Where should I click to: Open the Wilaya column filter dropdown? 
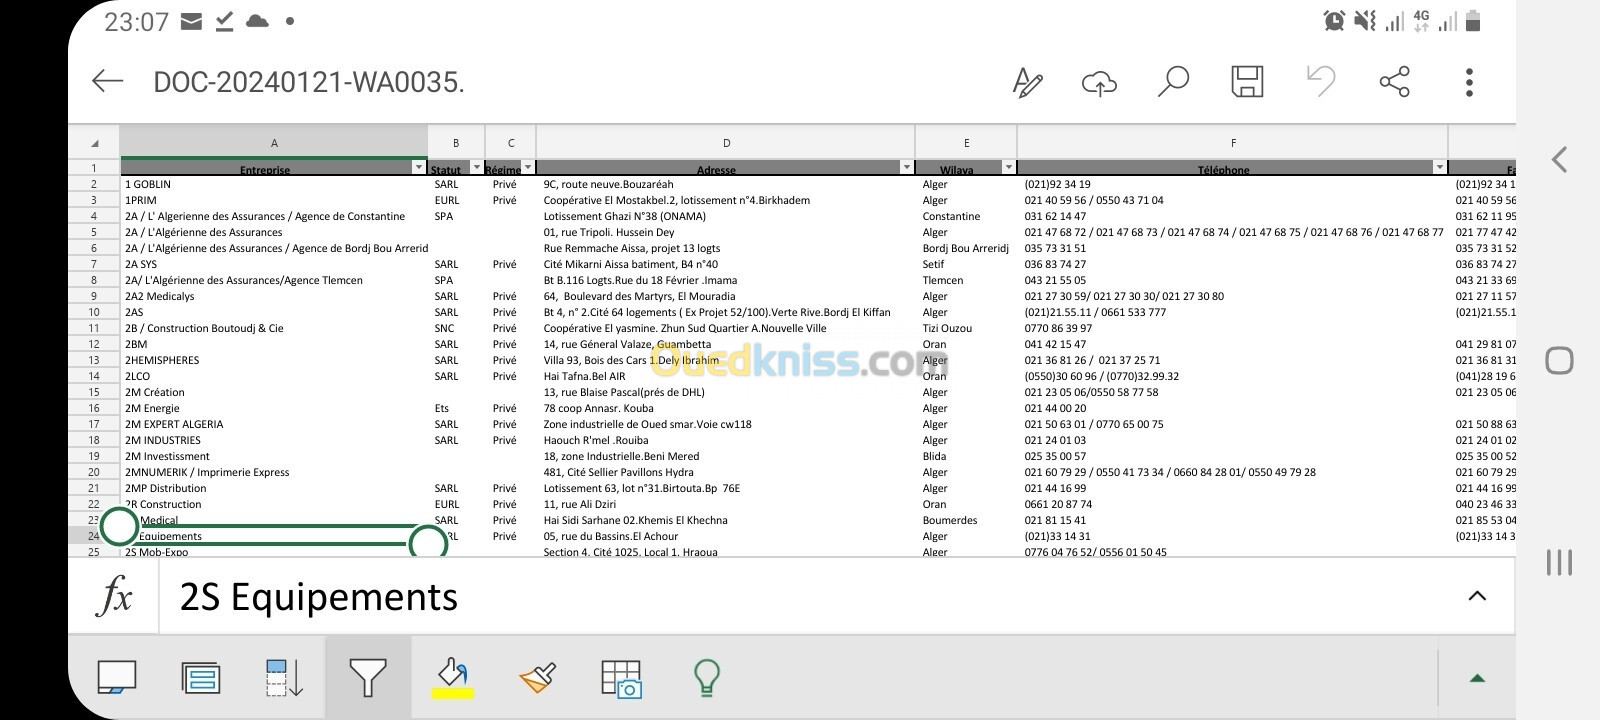pyautogui.click(x=1008, y=167)
